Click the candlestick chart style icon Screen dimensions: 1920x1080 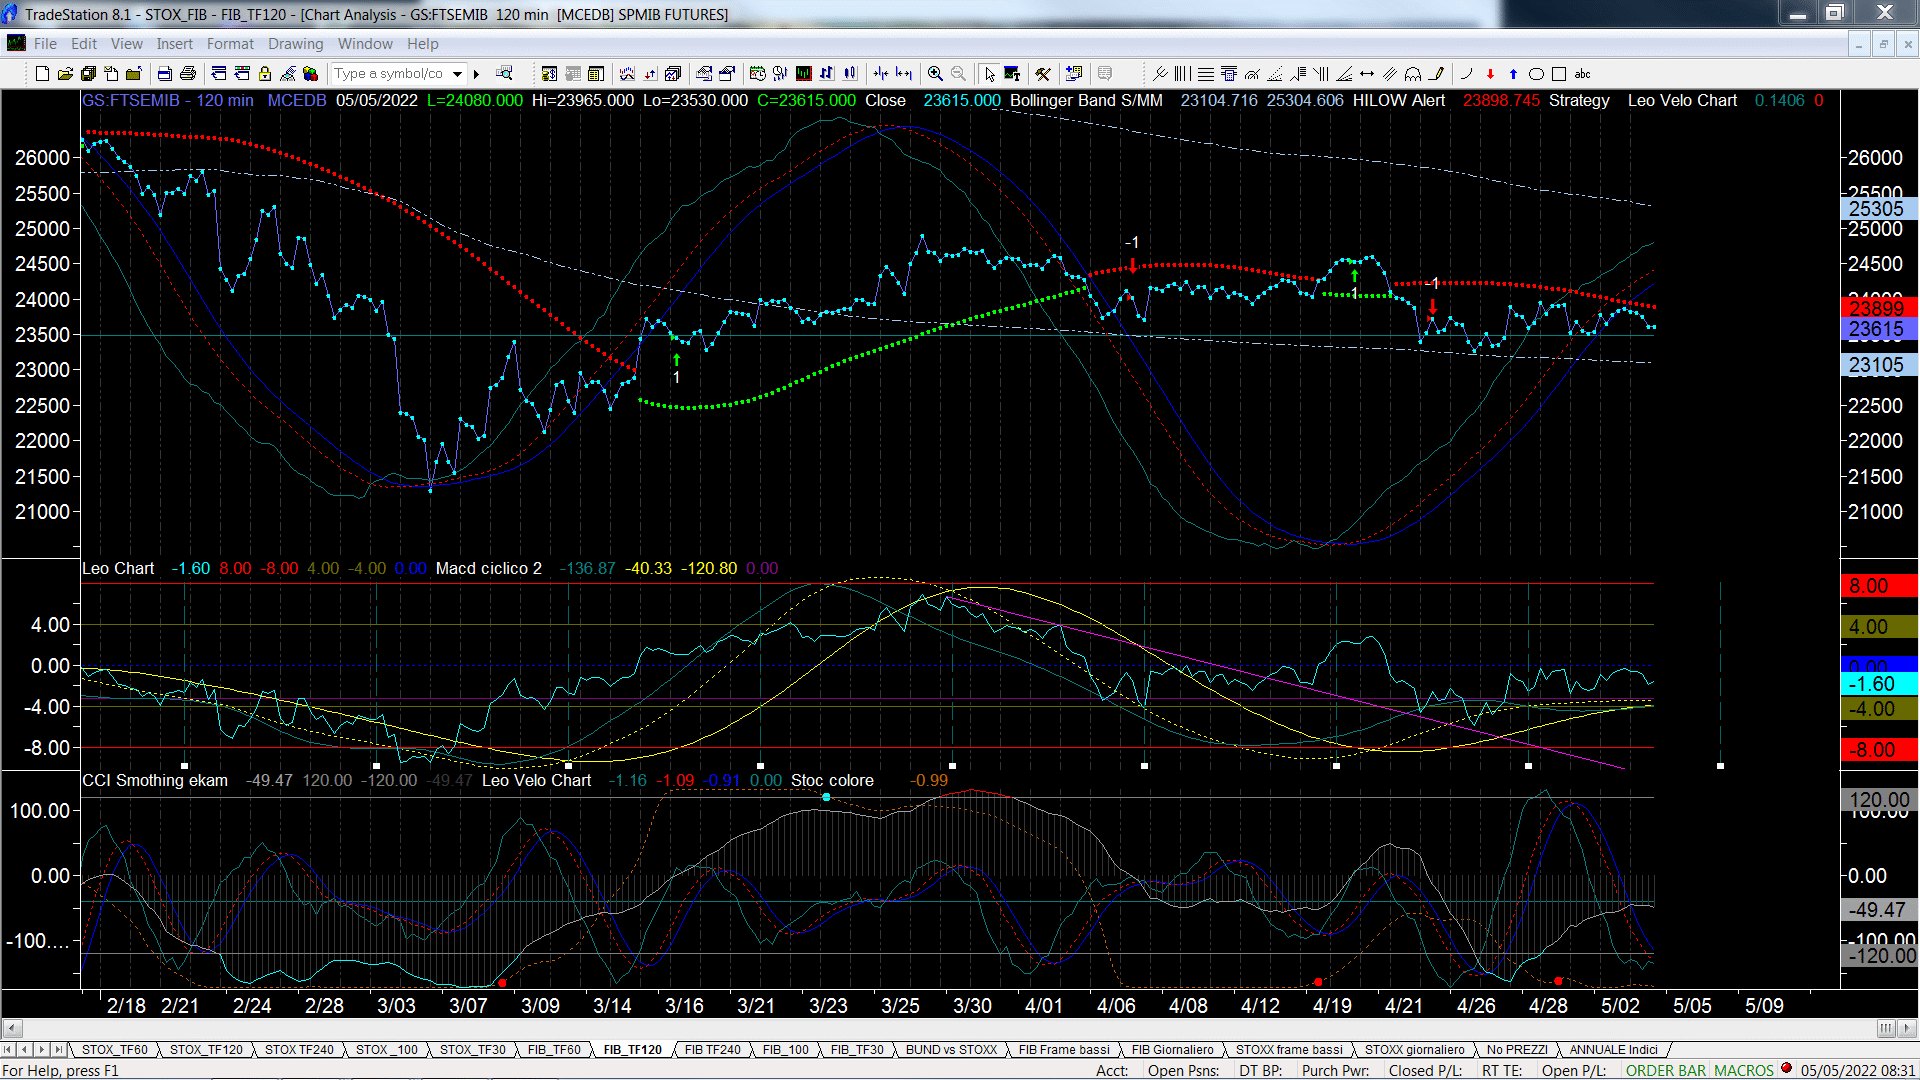point(850,74)
